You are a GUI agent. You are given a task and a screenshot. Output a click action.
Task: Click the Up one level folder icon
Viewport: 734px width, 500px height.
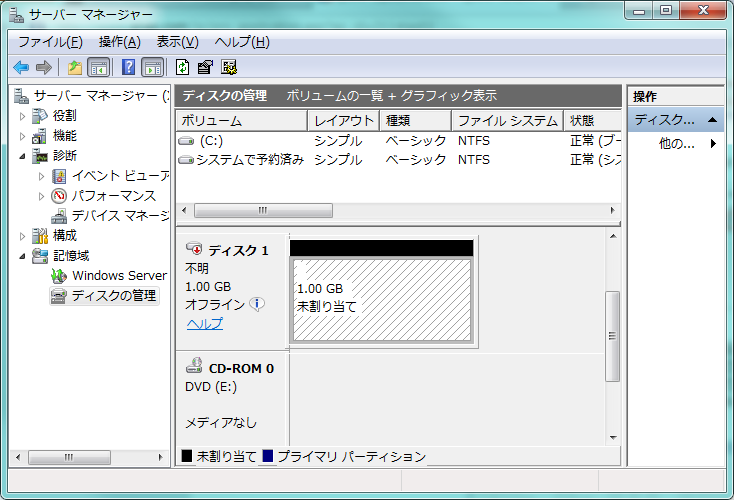coord(75,67)
